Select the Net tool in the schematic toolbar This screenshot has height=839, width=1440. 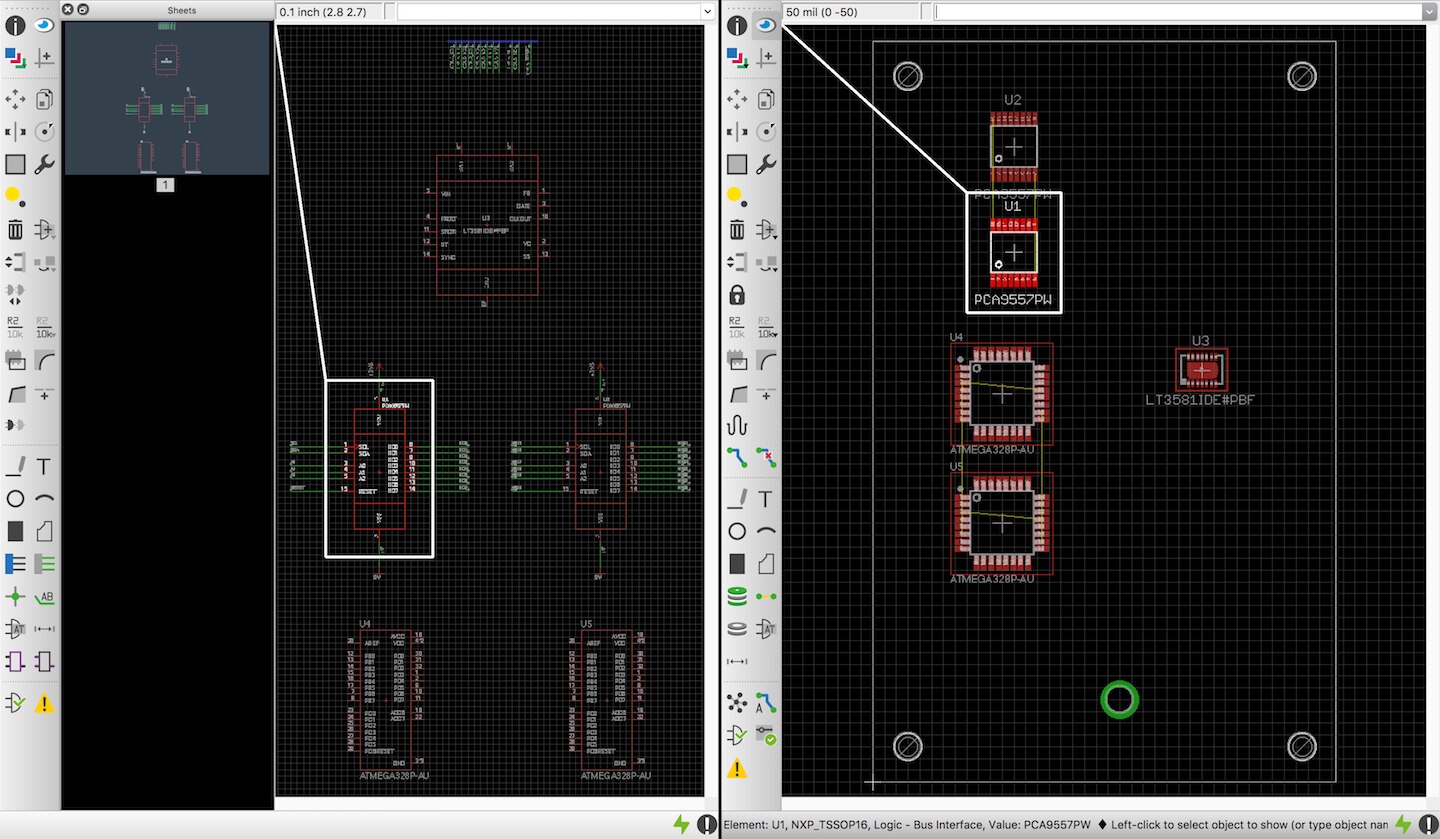44,564
